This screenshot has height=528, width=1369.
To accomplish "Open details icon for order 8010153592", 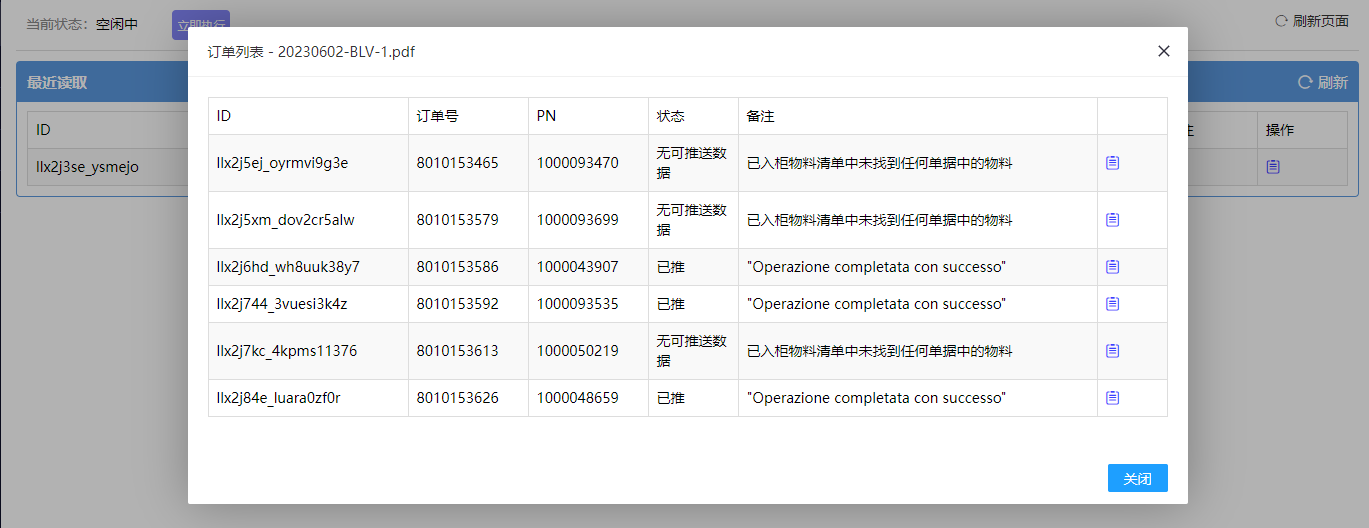I will 1112,304.
